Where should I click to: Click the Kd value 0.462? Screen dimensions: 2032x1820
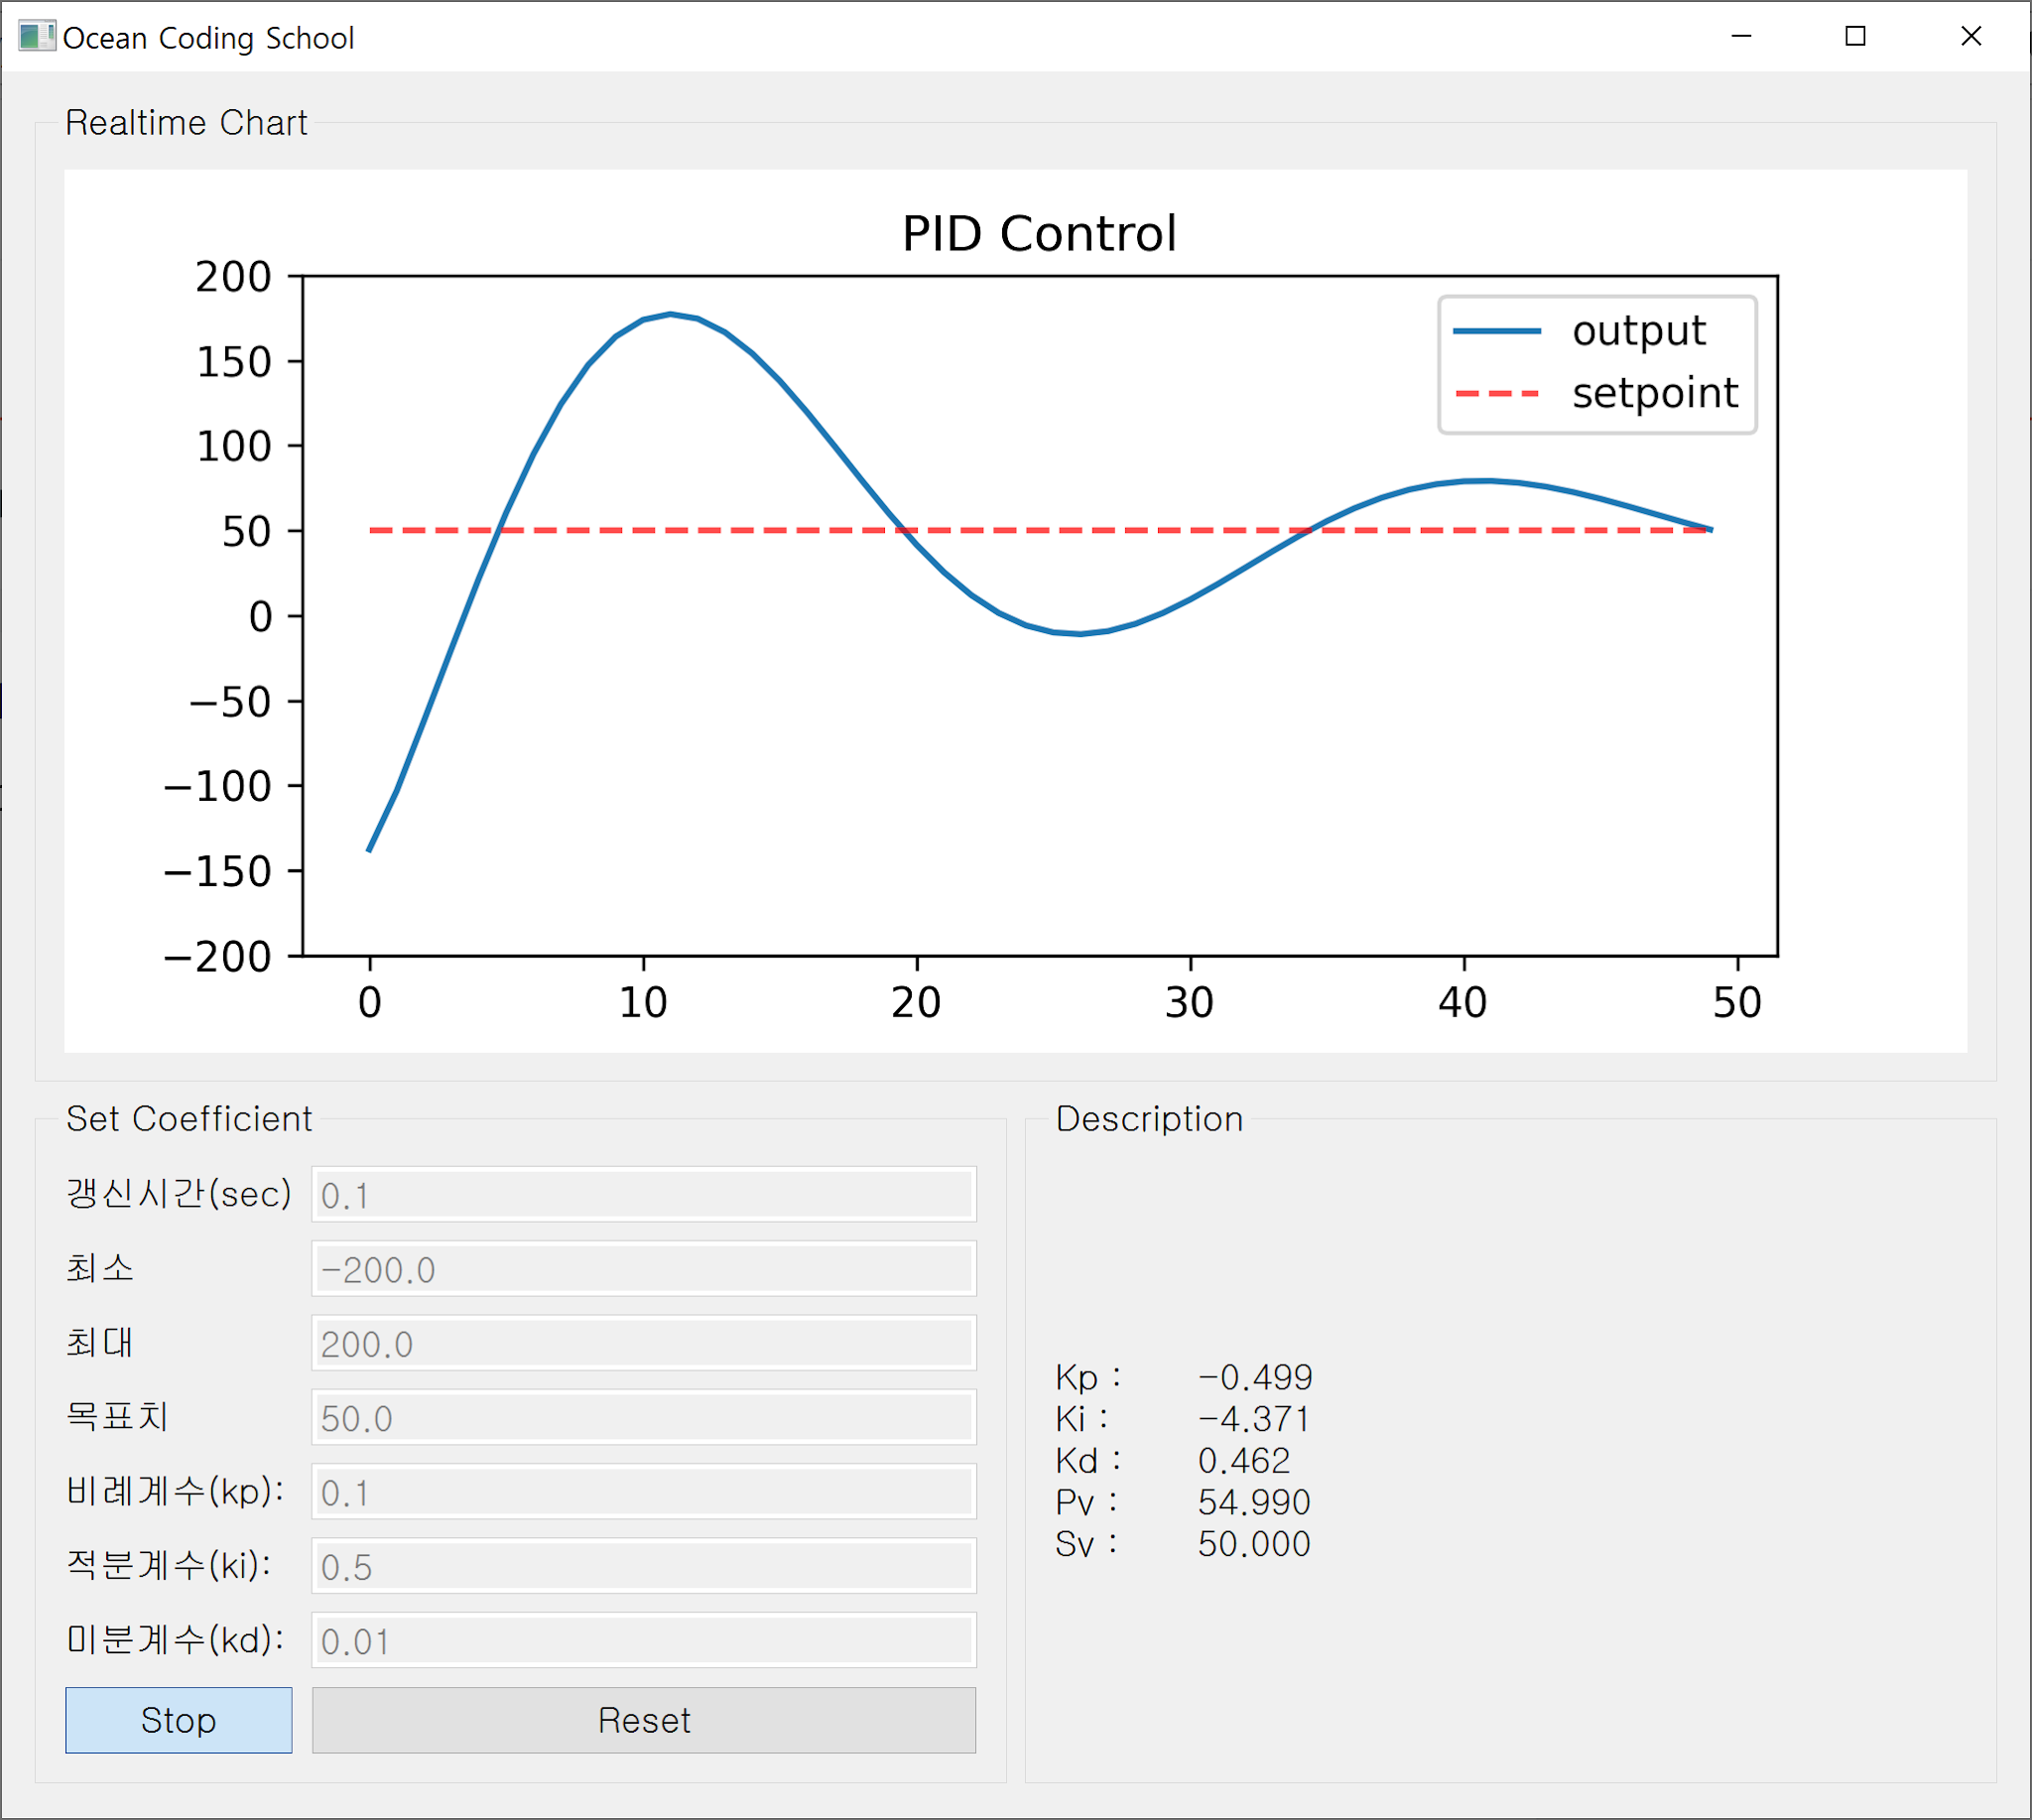[1244, 1461]
